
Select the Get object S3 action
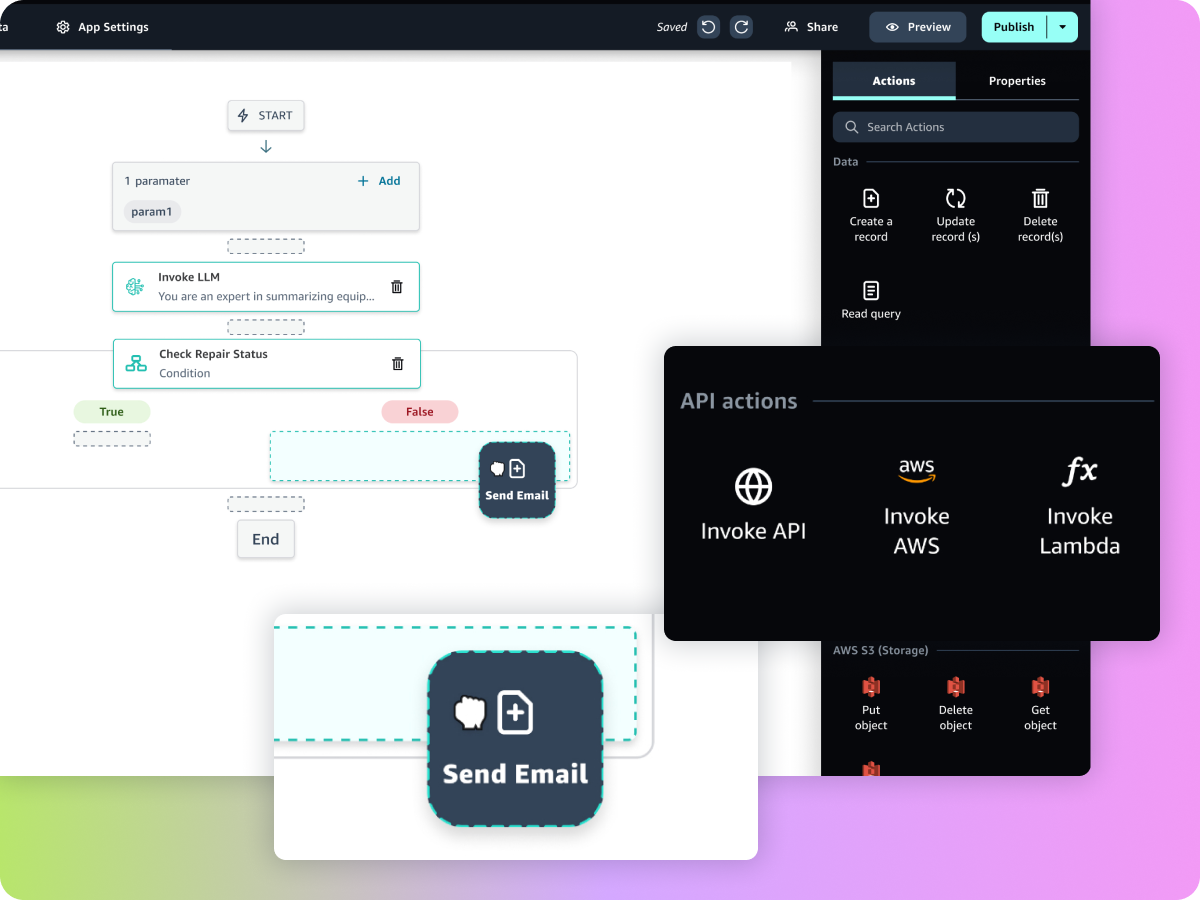pos(1040,702)
